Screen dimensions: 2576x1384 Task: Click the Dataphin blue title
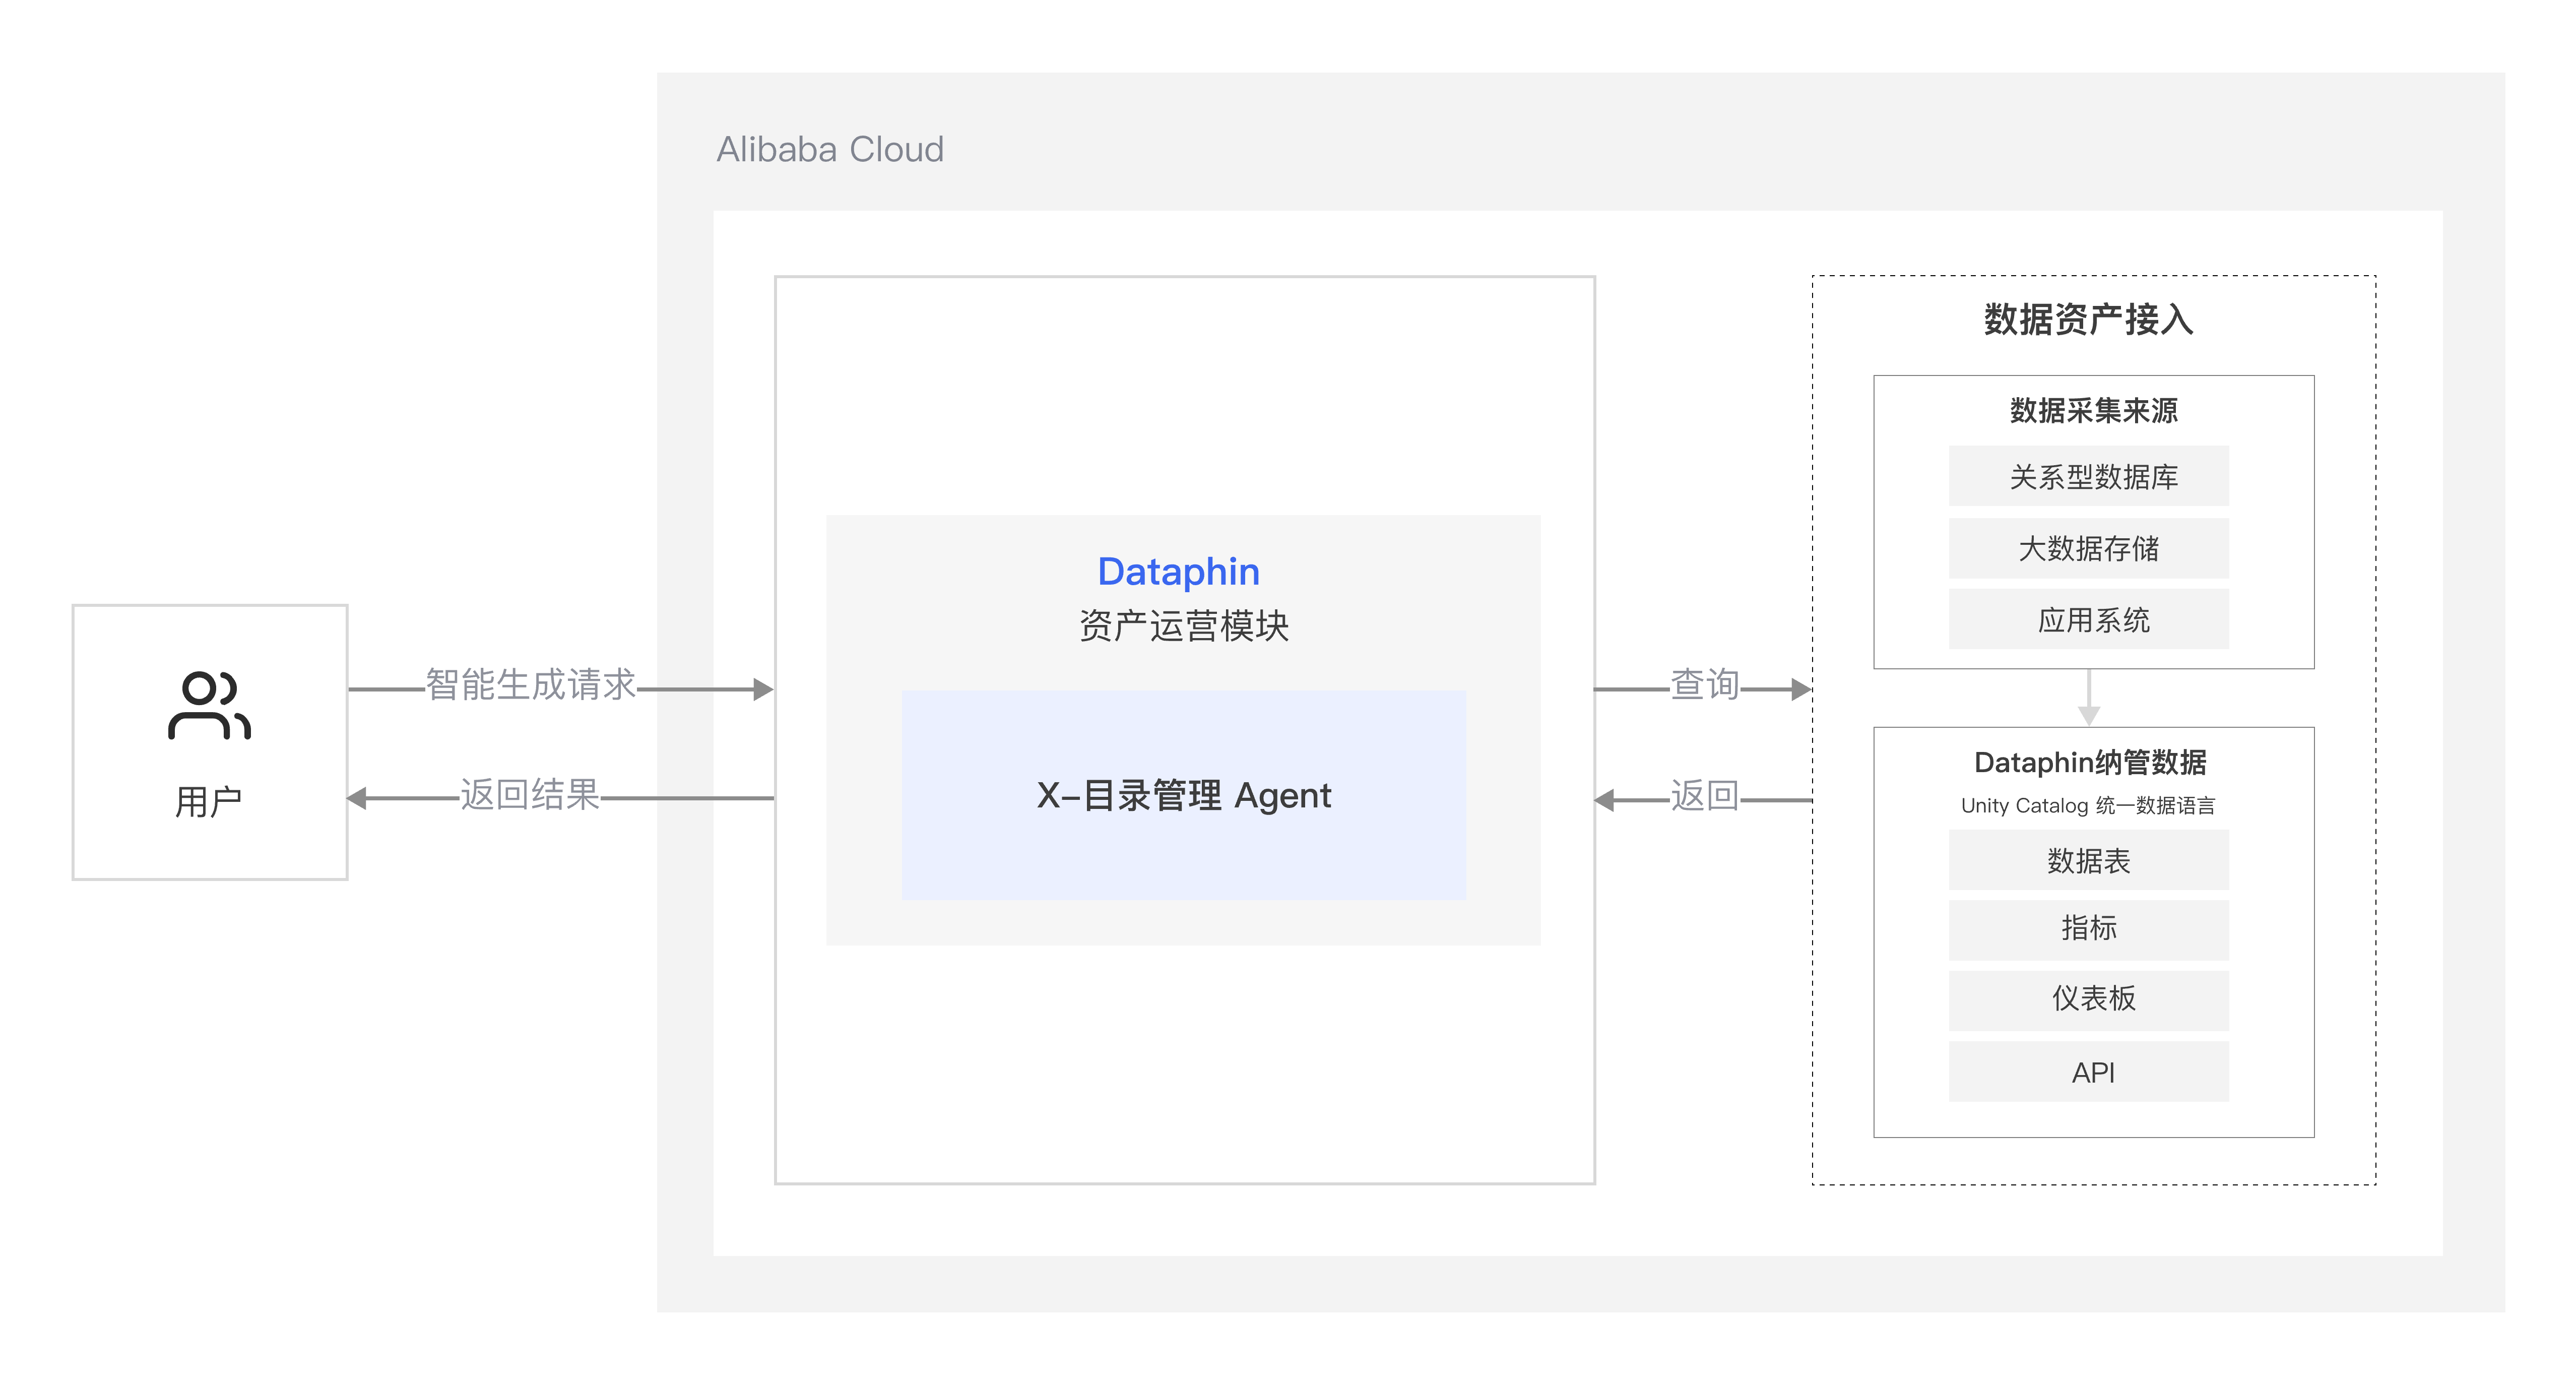coord(1178,572)
